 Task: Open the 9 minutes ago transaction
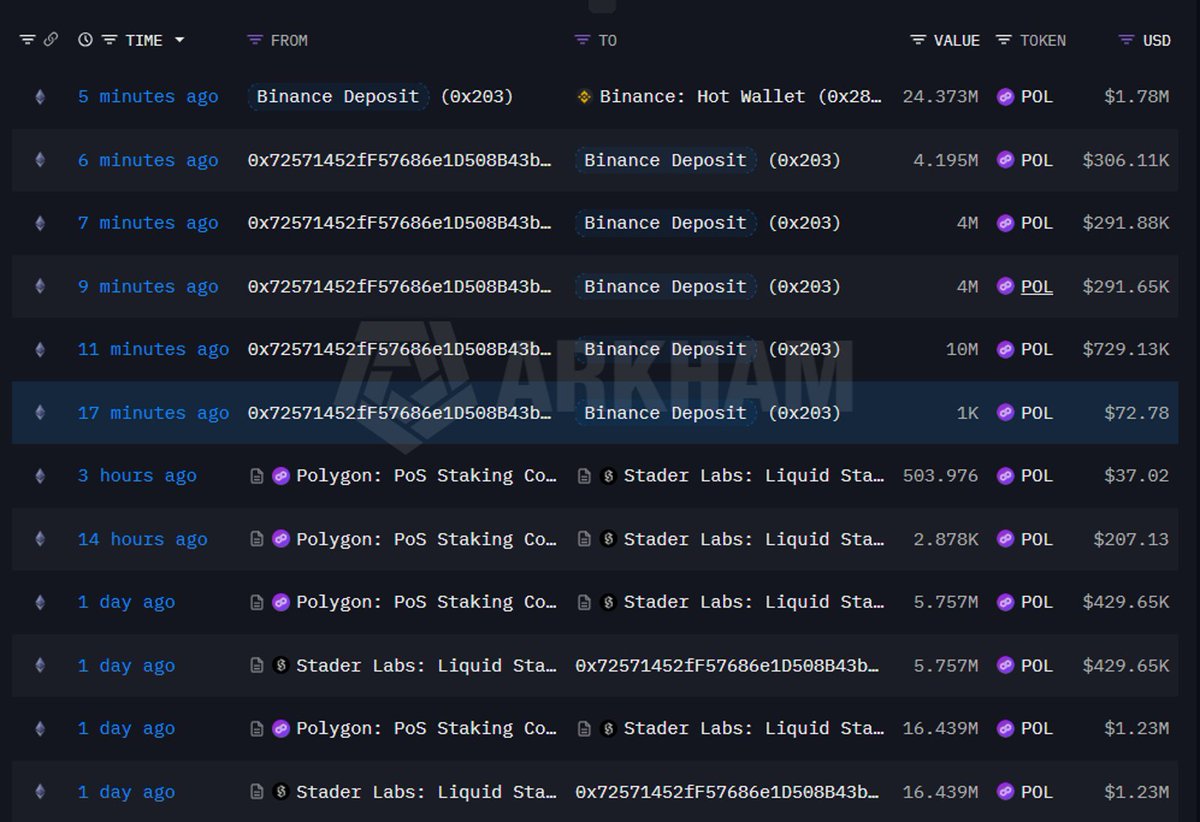[x=148, y=286]
